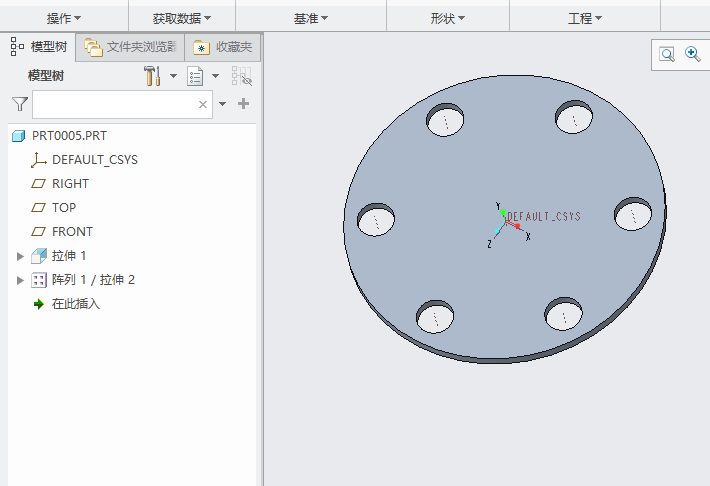Viewport: 710px width, 486px height.
Task: Switch to the 收藏夹 tab
Action: pyautogui.click(x=224, y=47)
